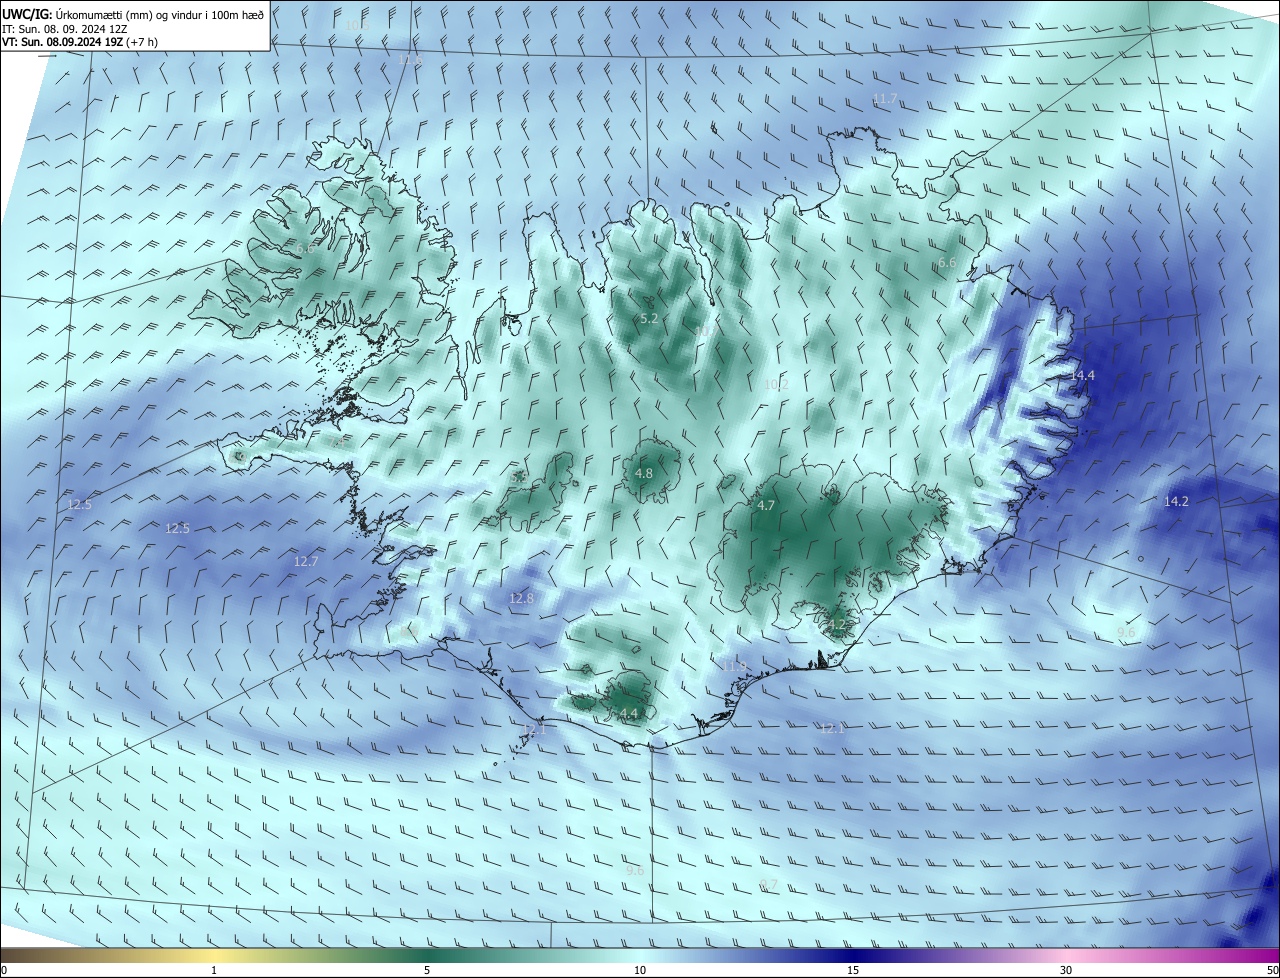Click the 12.7 value label in Faxaflói bay

(305, 562)
